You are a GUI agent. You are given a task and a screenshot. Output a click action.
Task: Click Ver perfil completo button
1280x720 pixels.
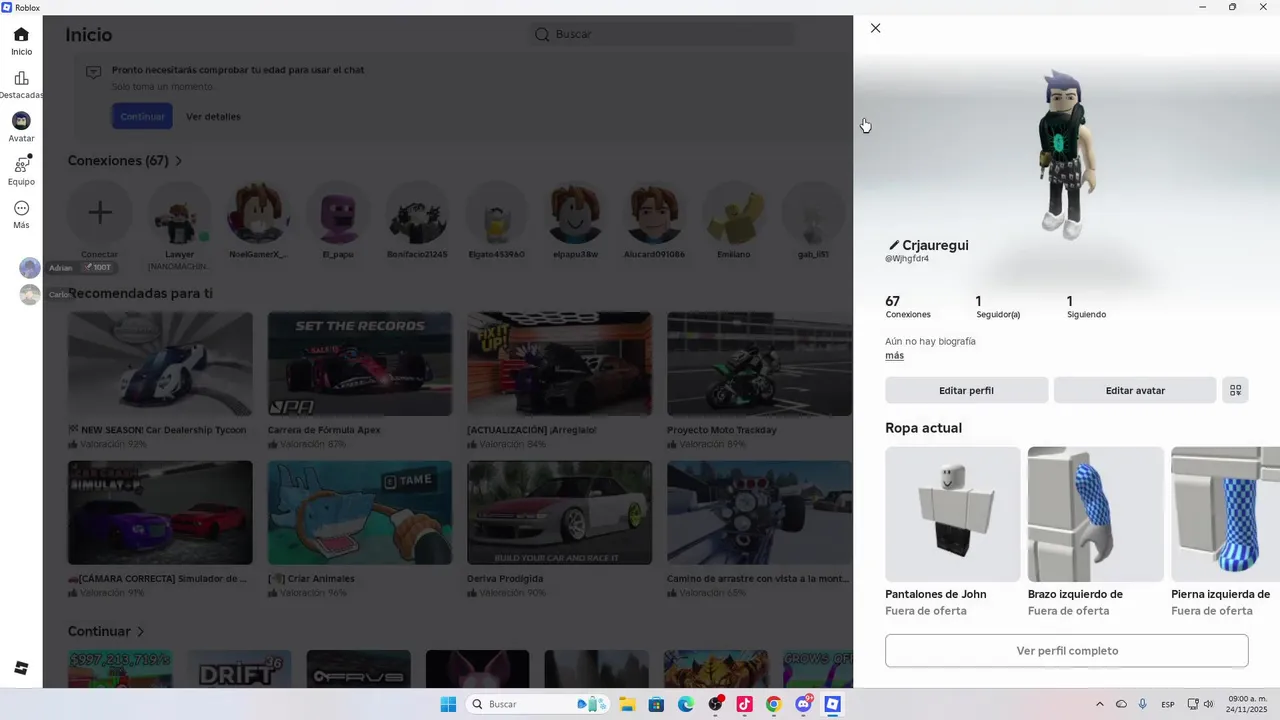tap(1067, 651)
